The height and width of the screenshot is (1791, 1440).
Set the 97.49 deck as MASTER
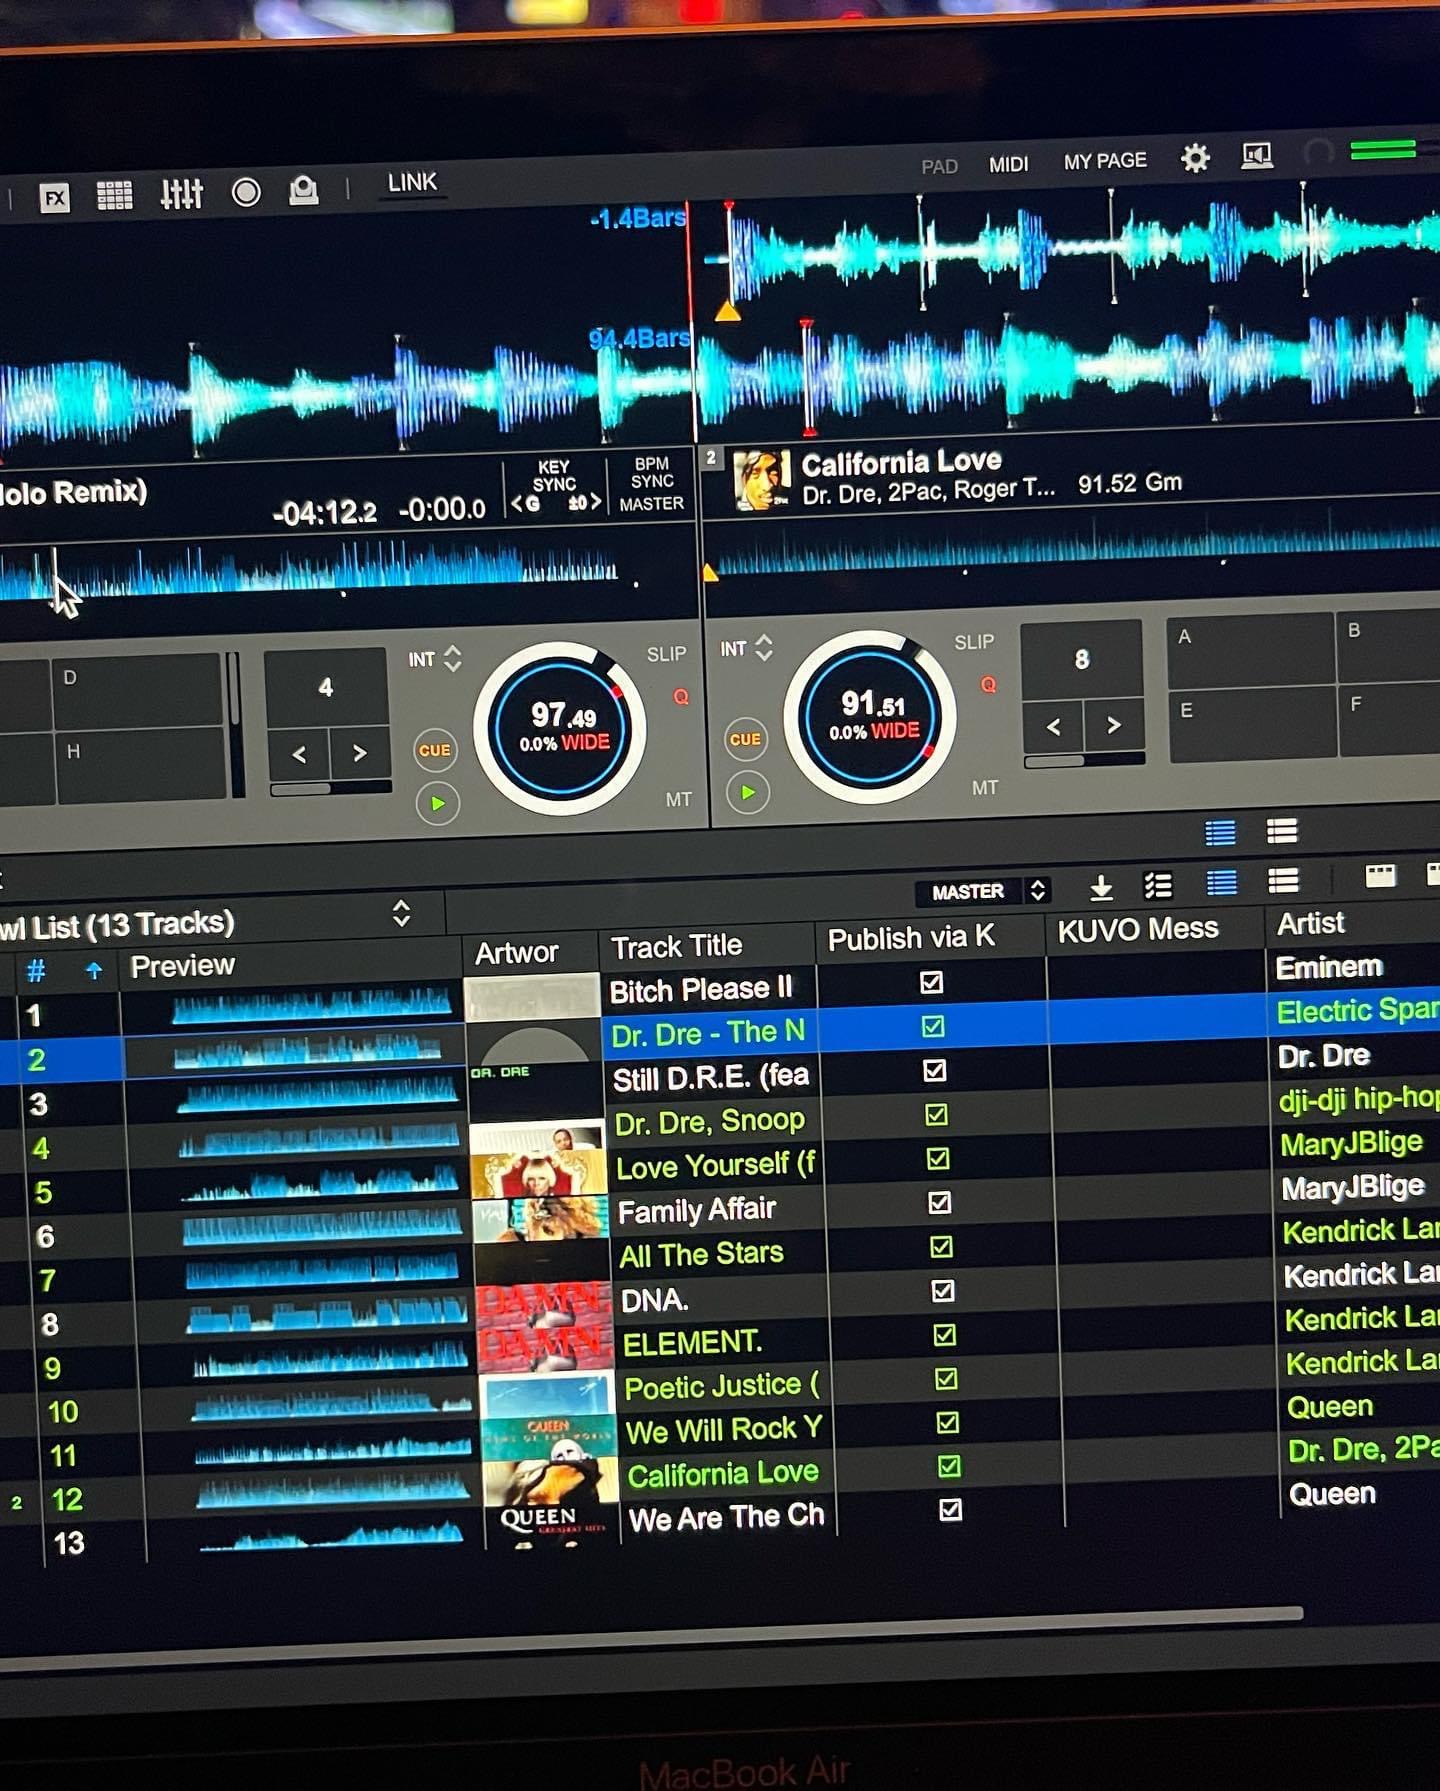pos(651,504)
